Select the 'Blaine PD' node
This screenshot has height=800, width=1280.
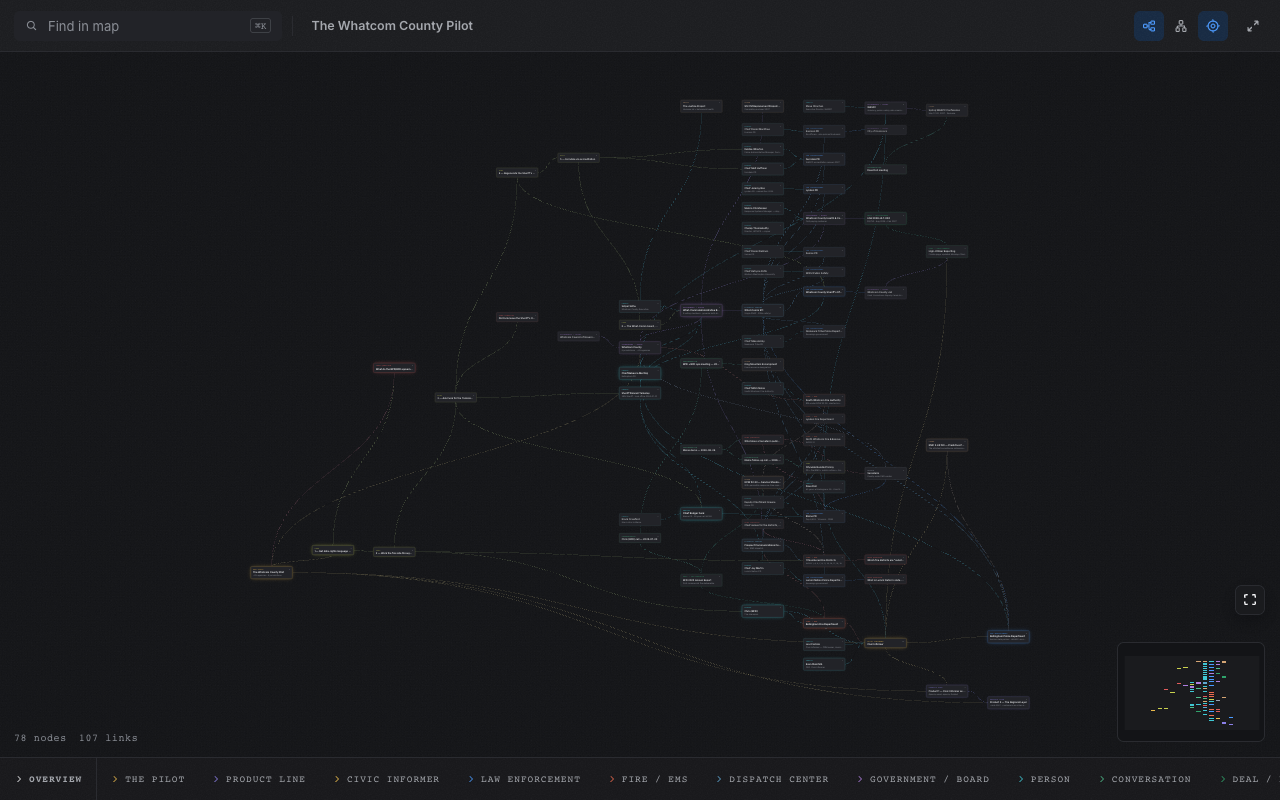(824, 517)
